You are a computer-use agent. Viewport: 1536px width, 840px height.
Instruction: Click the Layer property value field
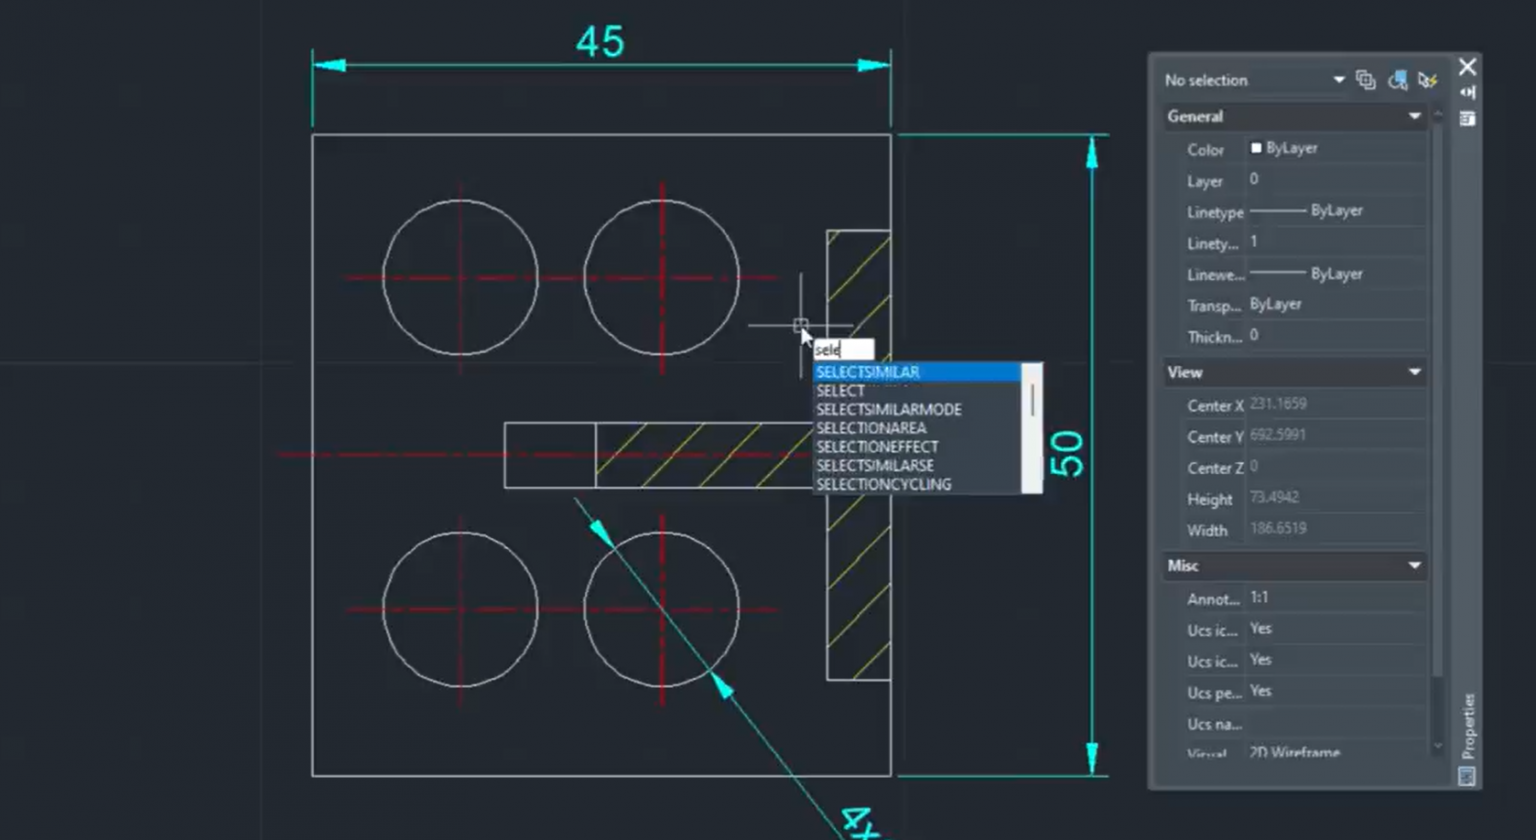[x=1334, y=180]
